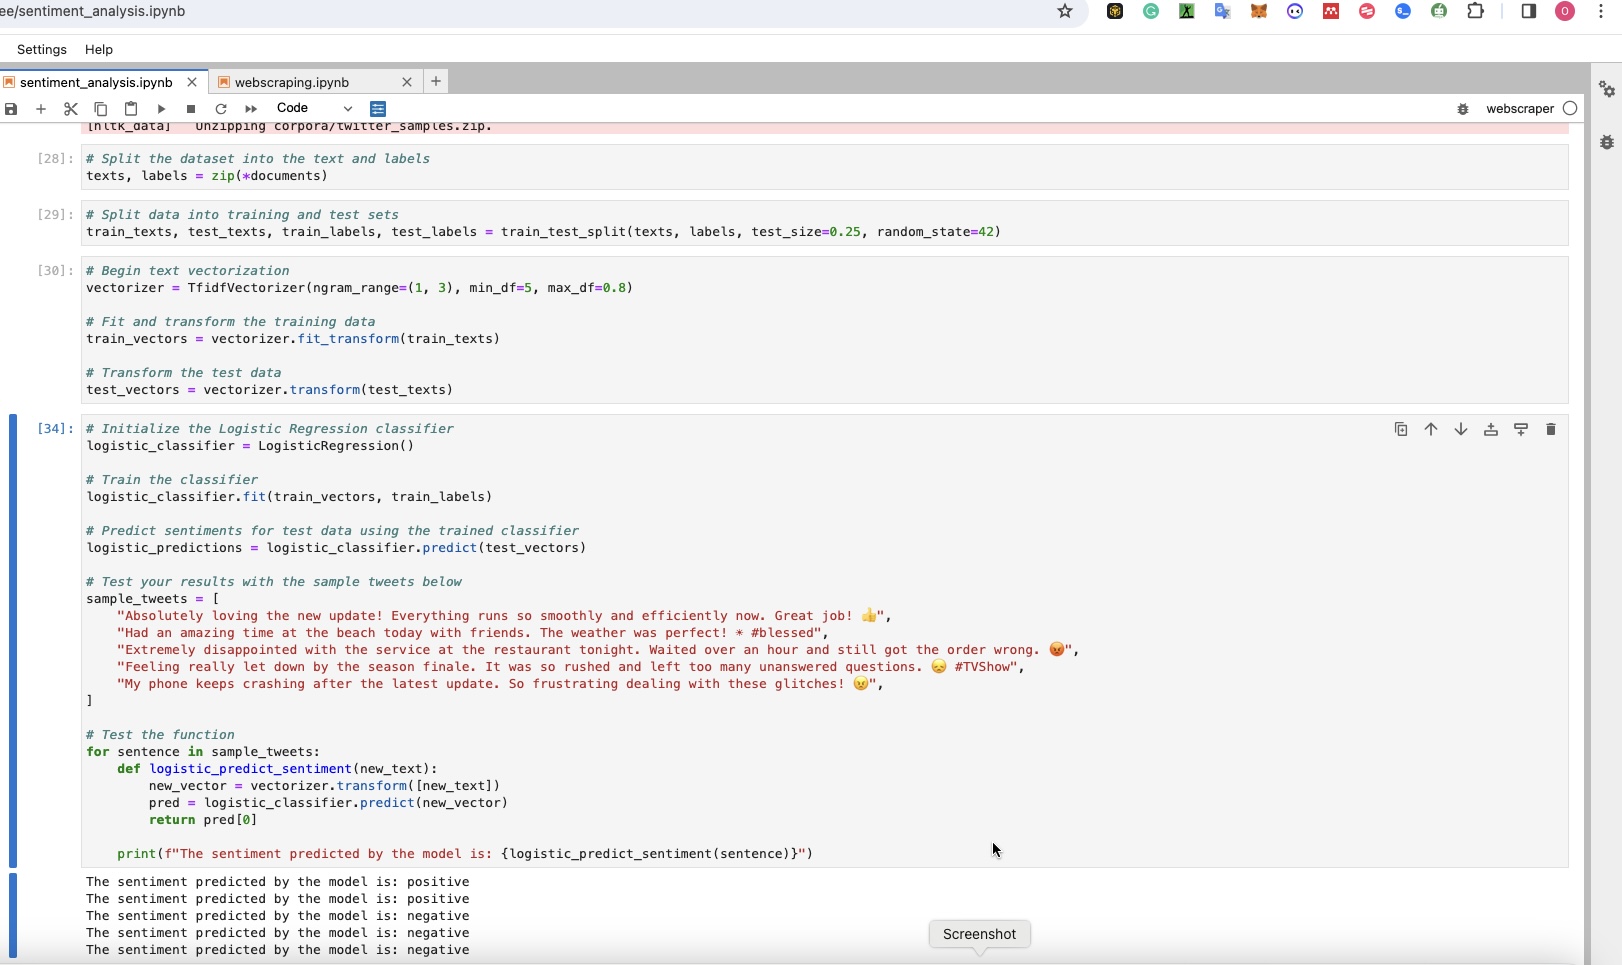Click the LogisticRegression() initialization line

pyautogui.click(x=250, y=446)
